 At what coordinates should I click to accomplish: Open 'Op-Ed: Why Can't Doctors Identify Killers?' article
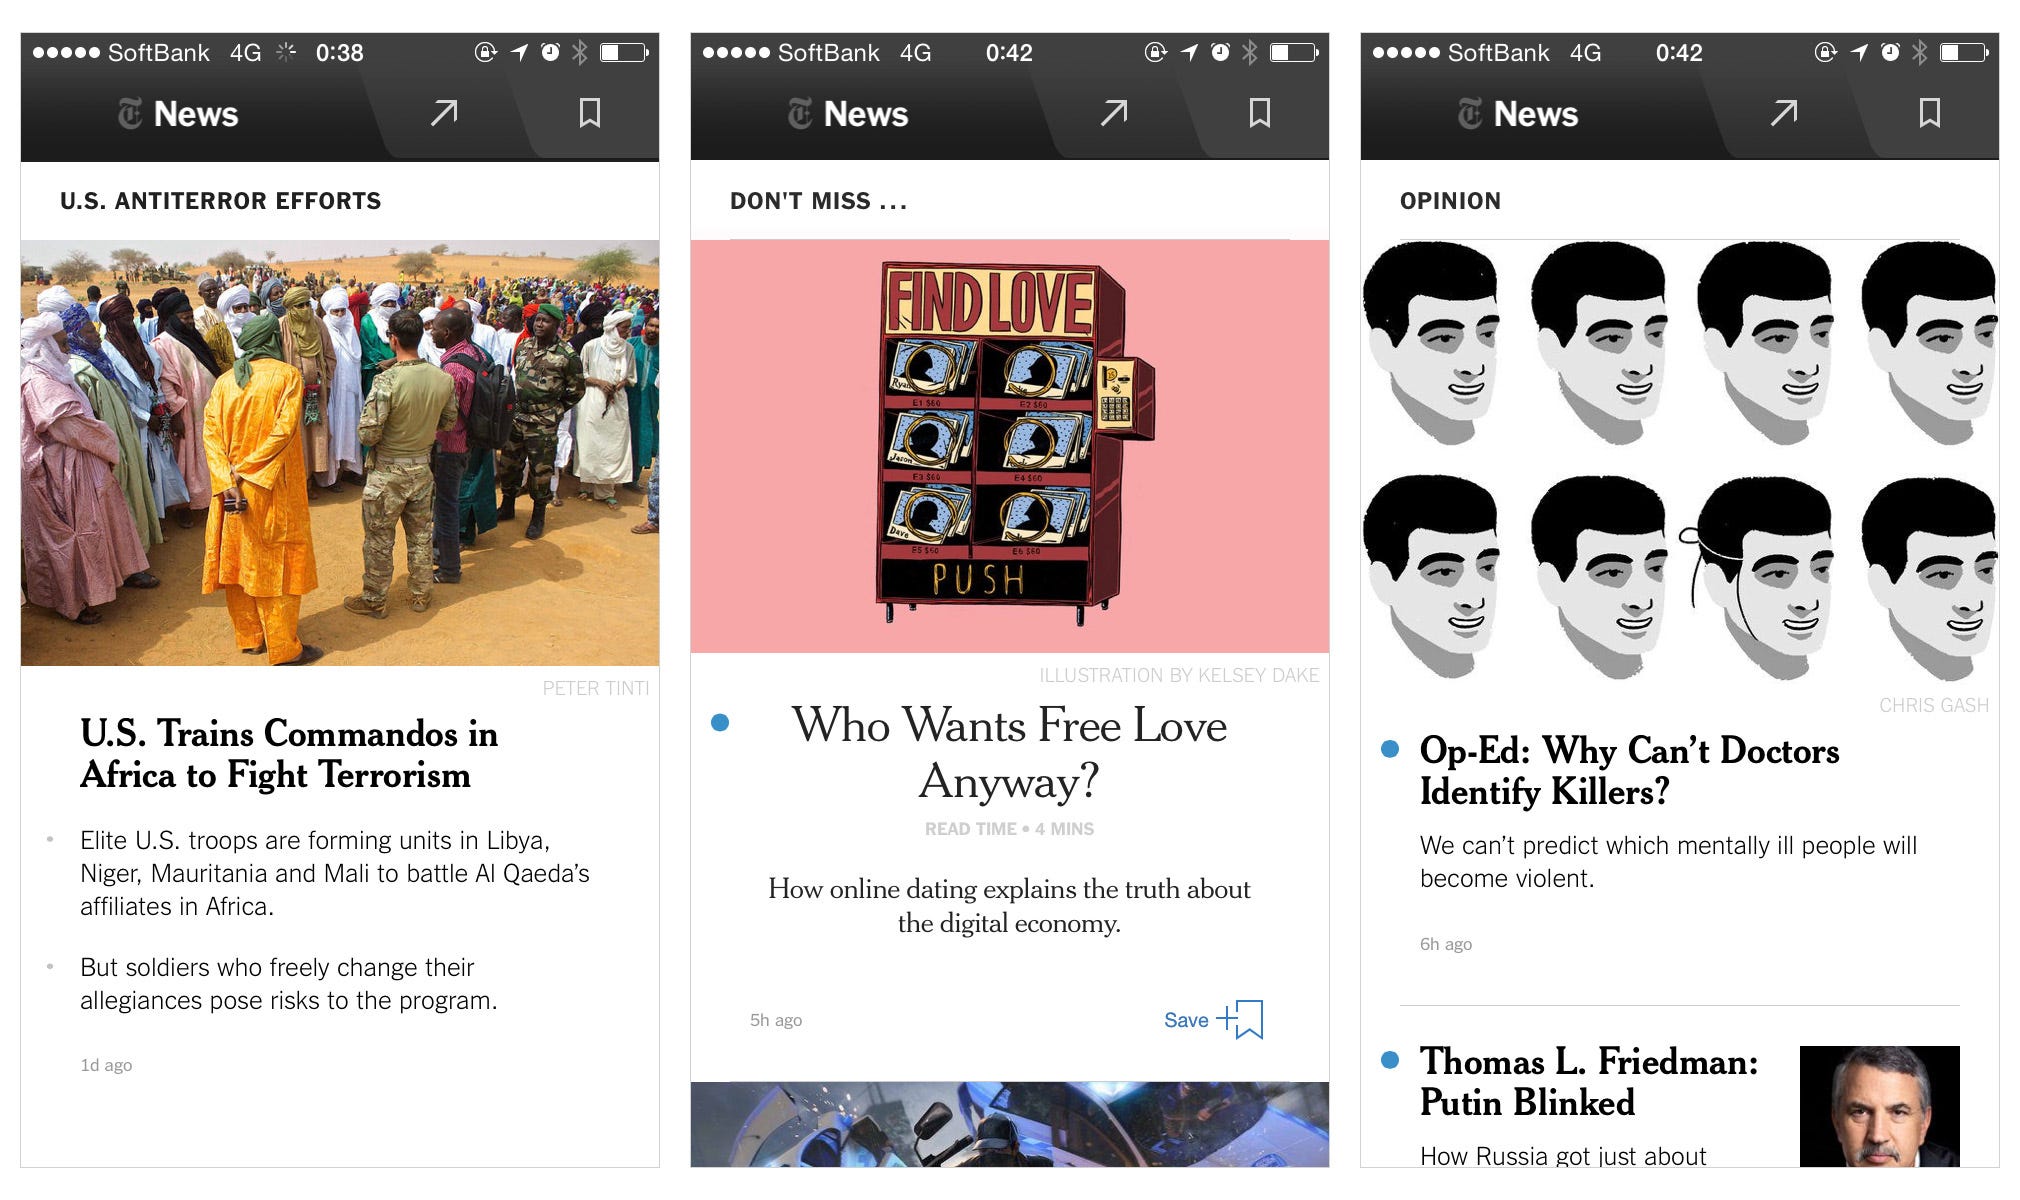[x=1629, y=770]
